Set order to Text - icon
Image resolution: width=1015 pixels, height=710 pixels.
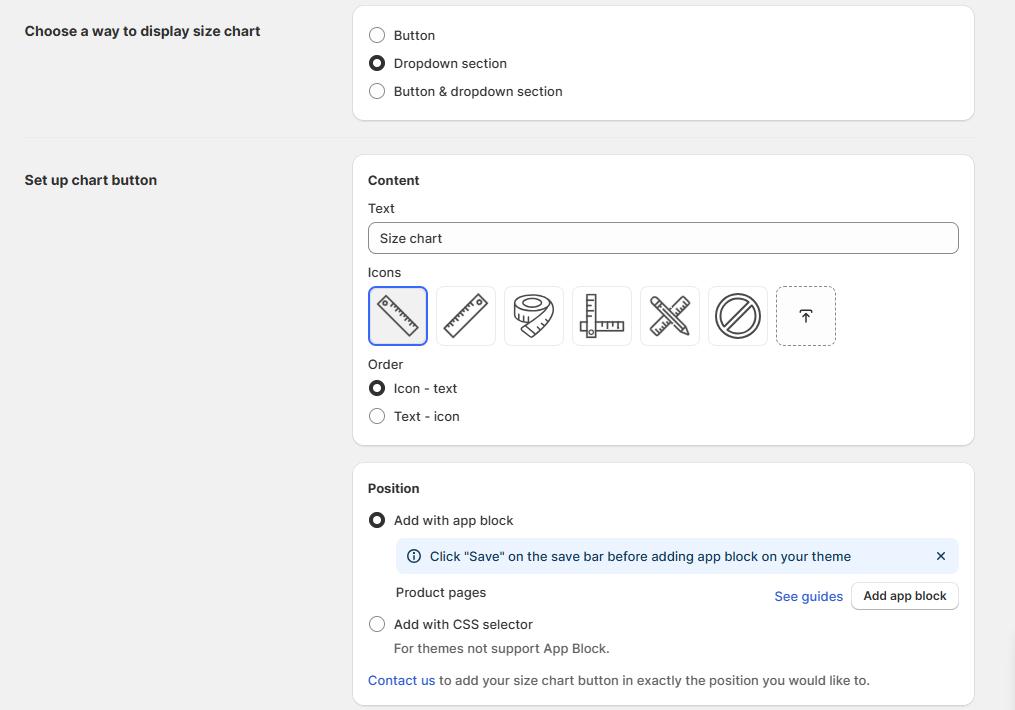pyautogui.click(x=377, y=416)
